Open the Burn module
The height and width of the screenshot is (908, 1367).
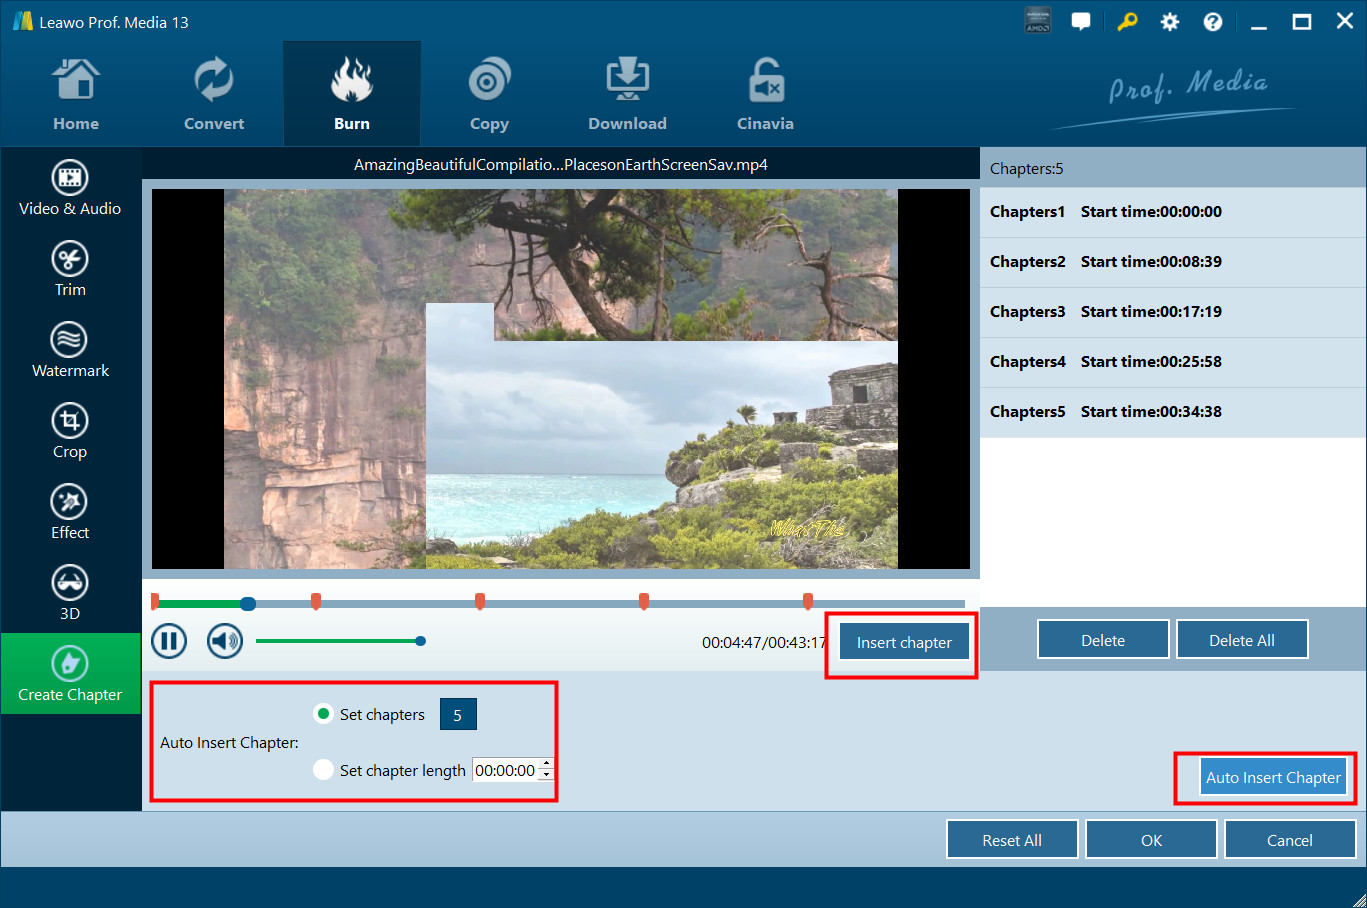tap(352, 95)
